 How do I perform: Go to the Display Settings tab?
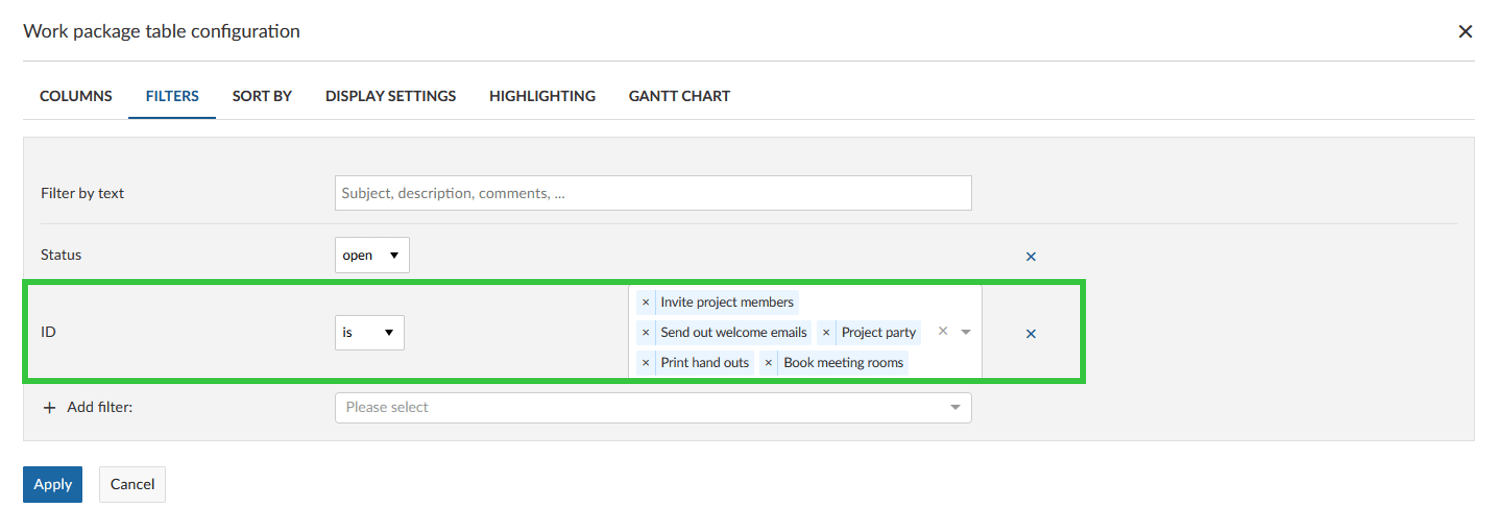pyautogui.click(x=390, y=96)
